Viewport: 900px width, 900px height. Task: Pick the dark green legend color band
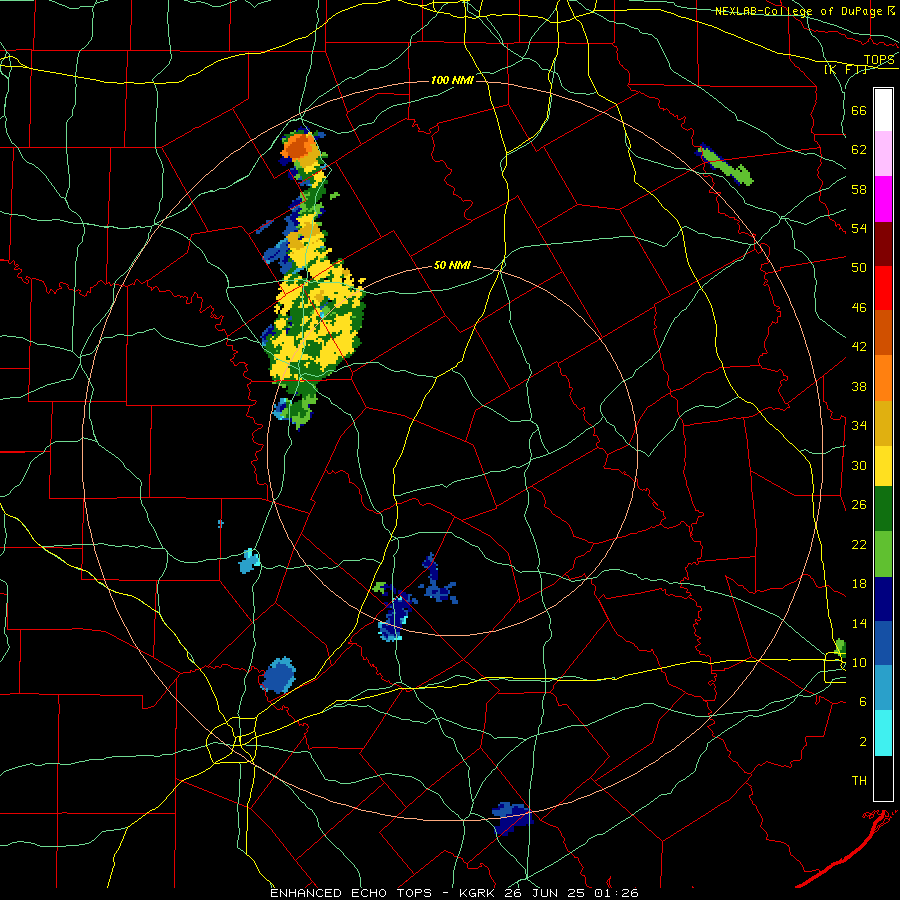coord(883,510)
